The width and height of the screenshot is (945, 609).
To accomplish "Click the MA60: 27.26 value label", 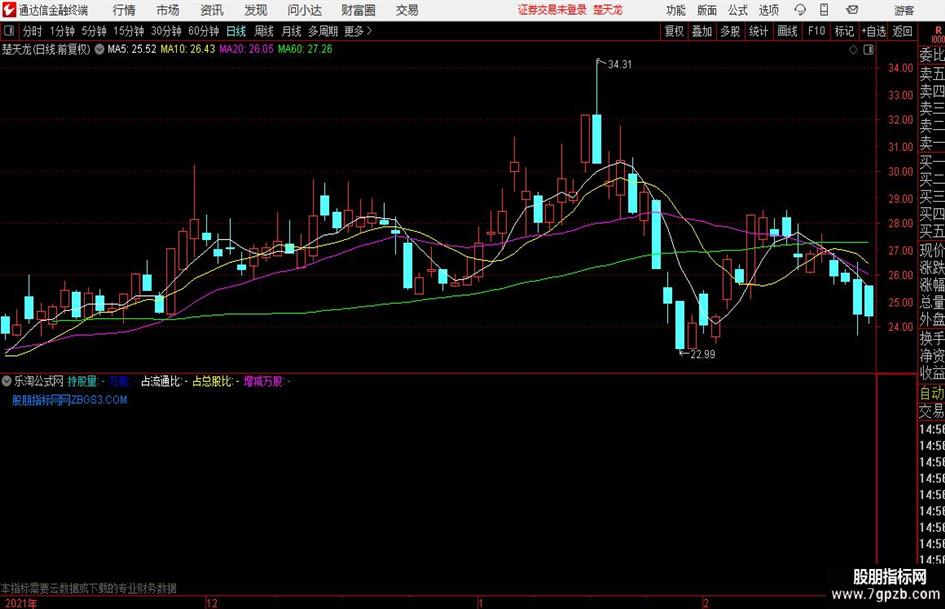I will (305, 49).
